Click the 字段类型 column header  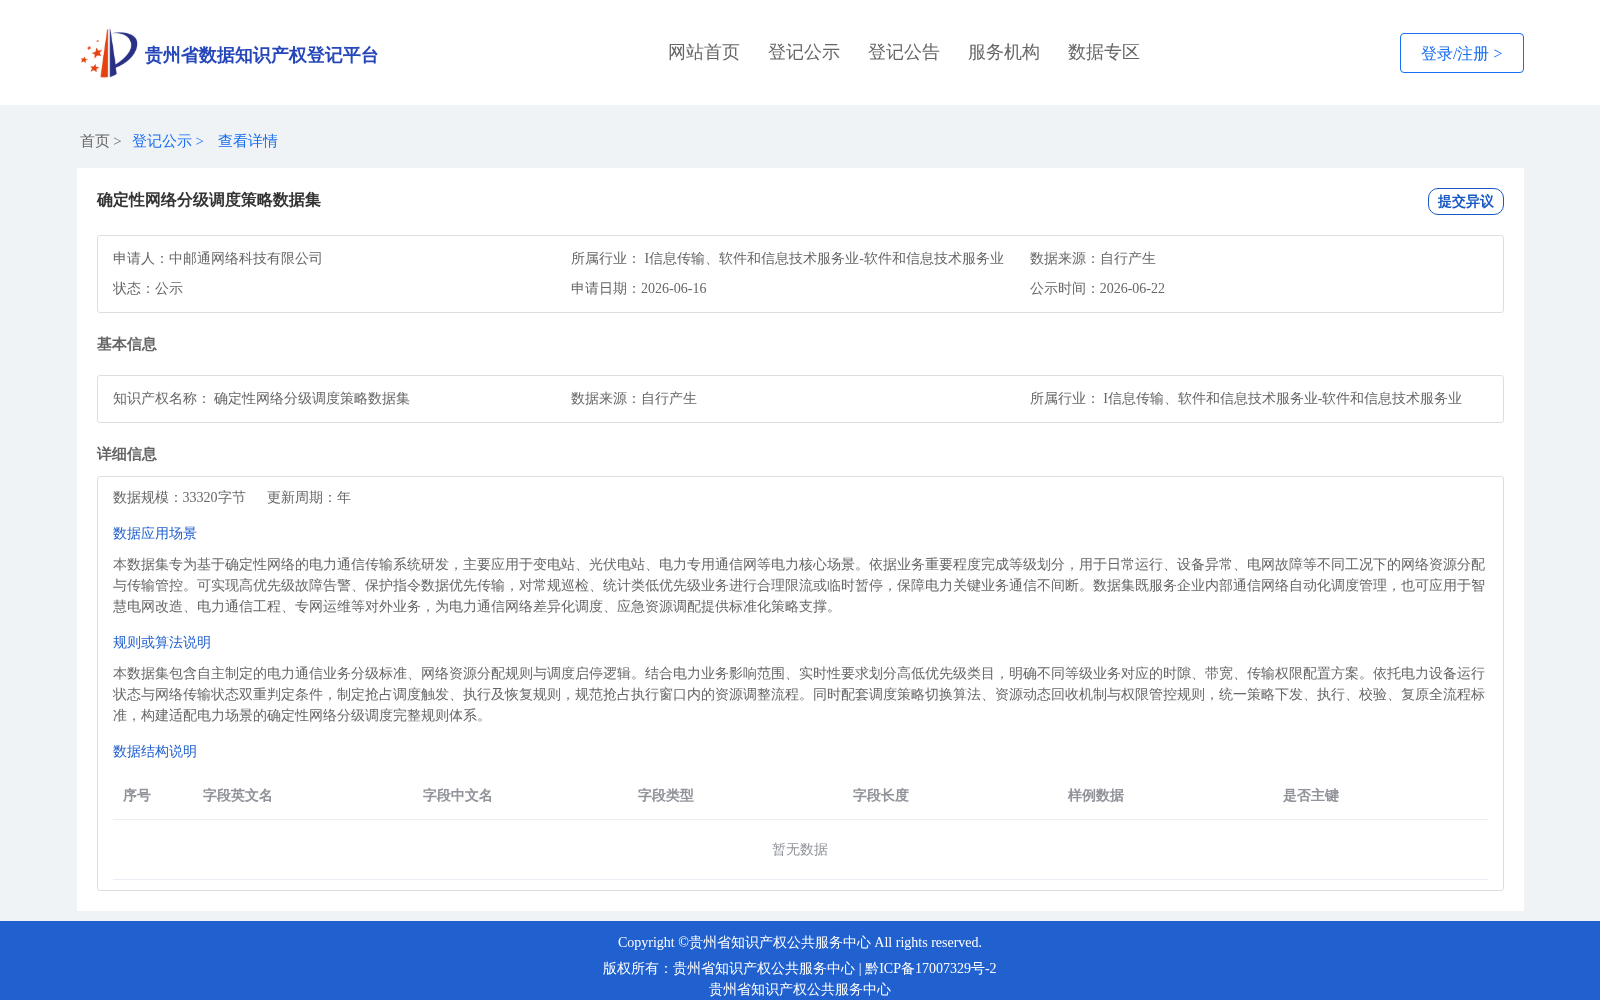point(666,795)
